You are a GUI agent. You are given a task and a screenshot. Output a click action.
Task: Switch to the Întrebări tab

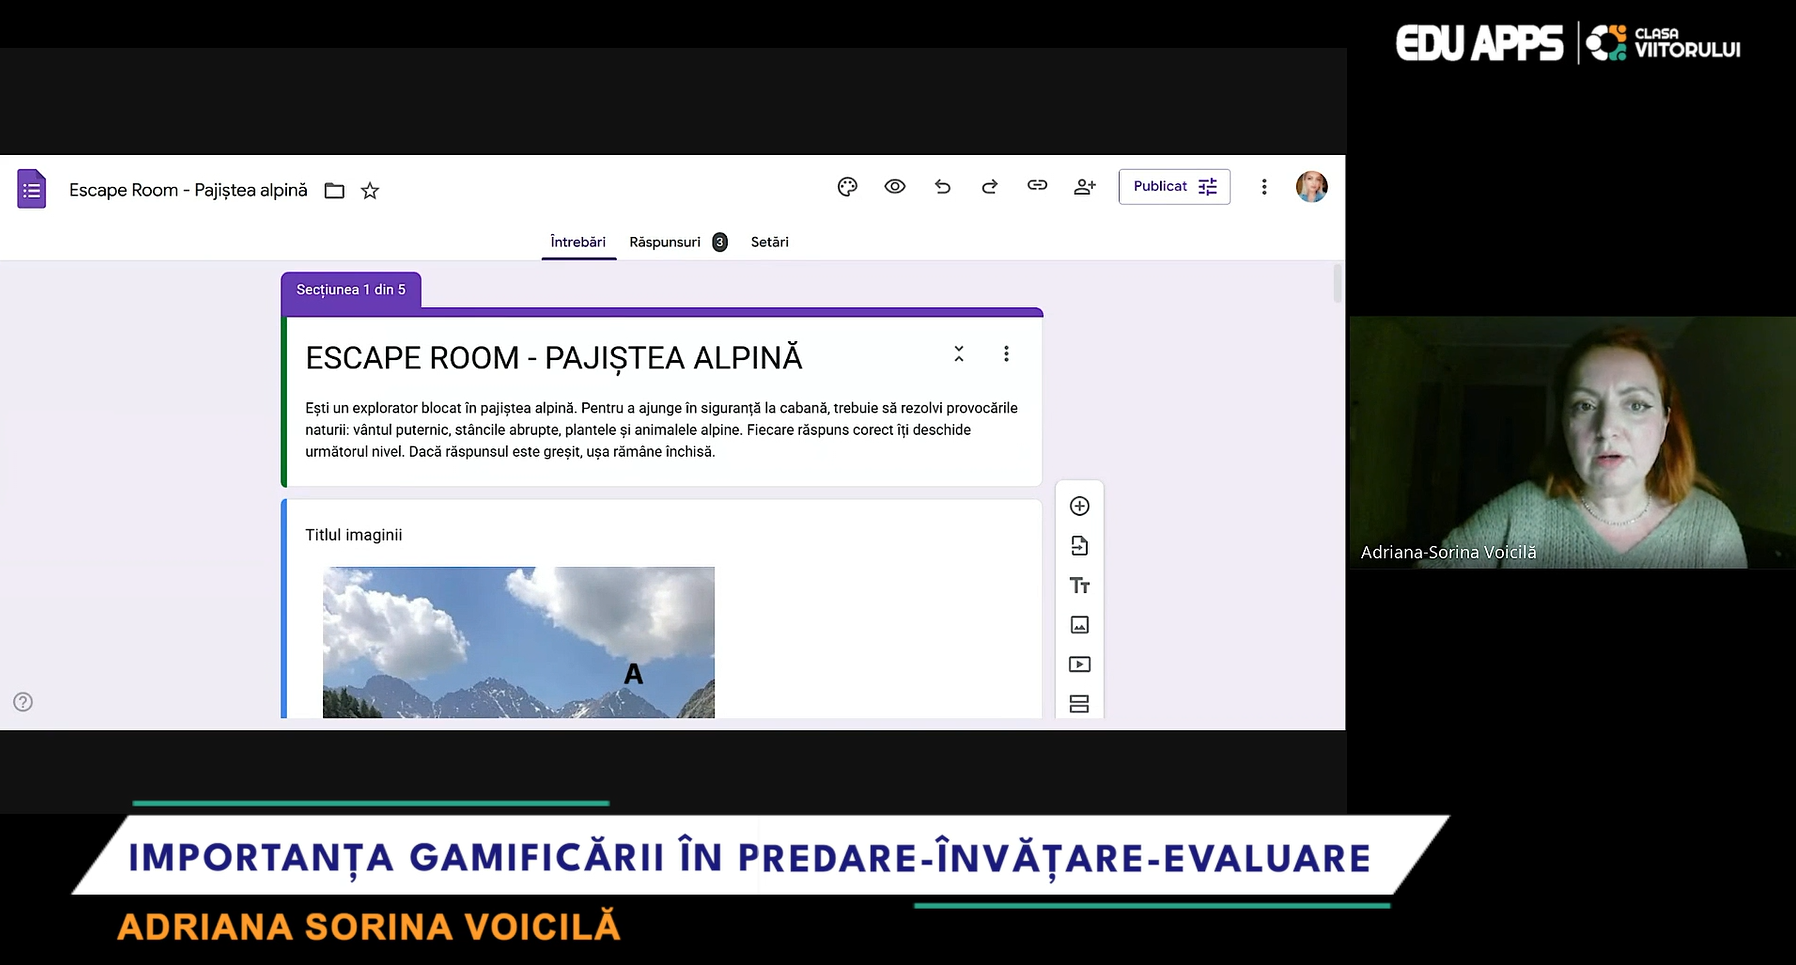578,242
